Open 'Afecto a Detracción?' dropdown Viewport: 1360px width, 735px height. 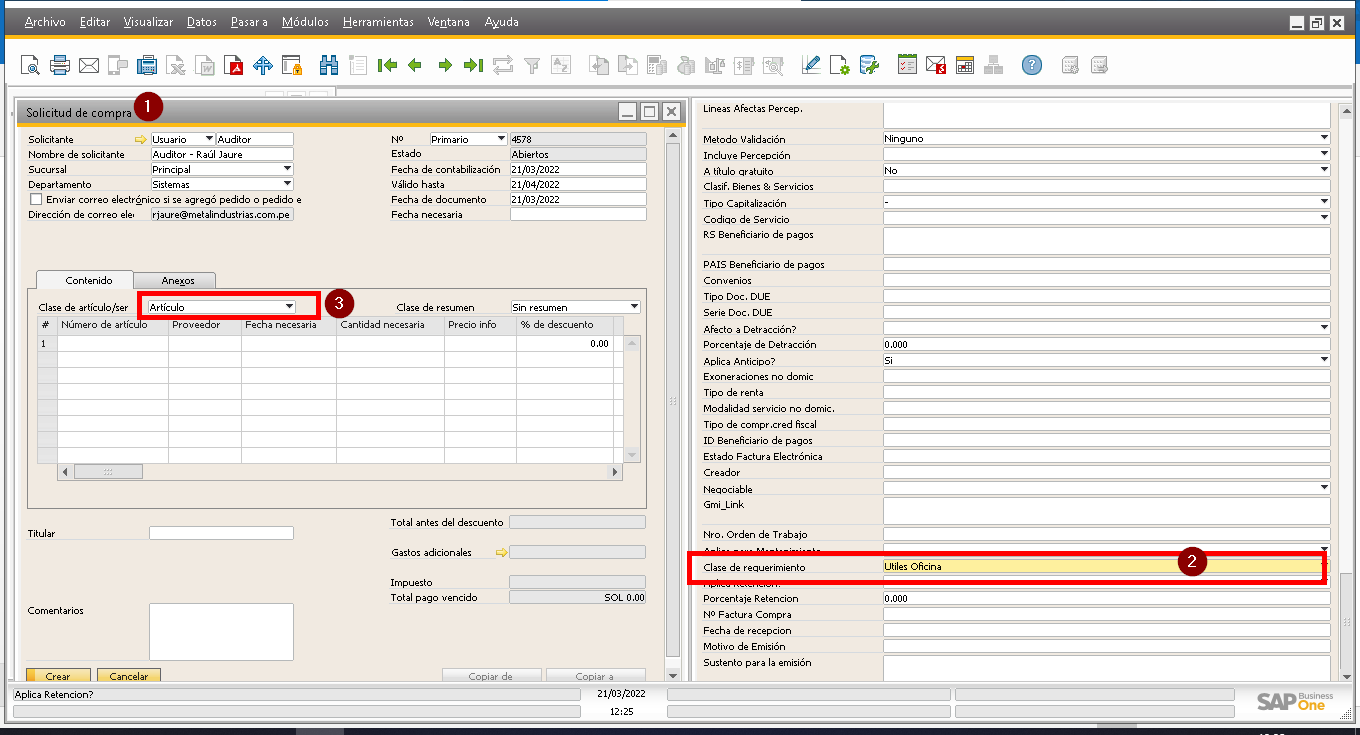click(x=1324, y=328)
